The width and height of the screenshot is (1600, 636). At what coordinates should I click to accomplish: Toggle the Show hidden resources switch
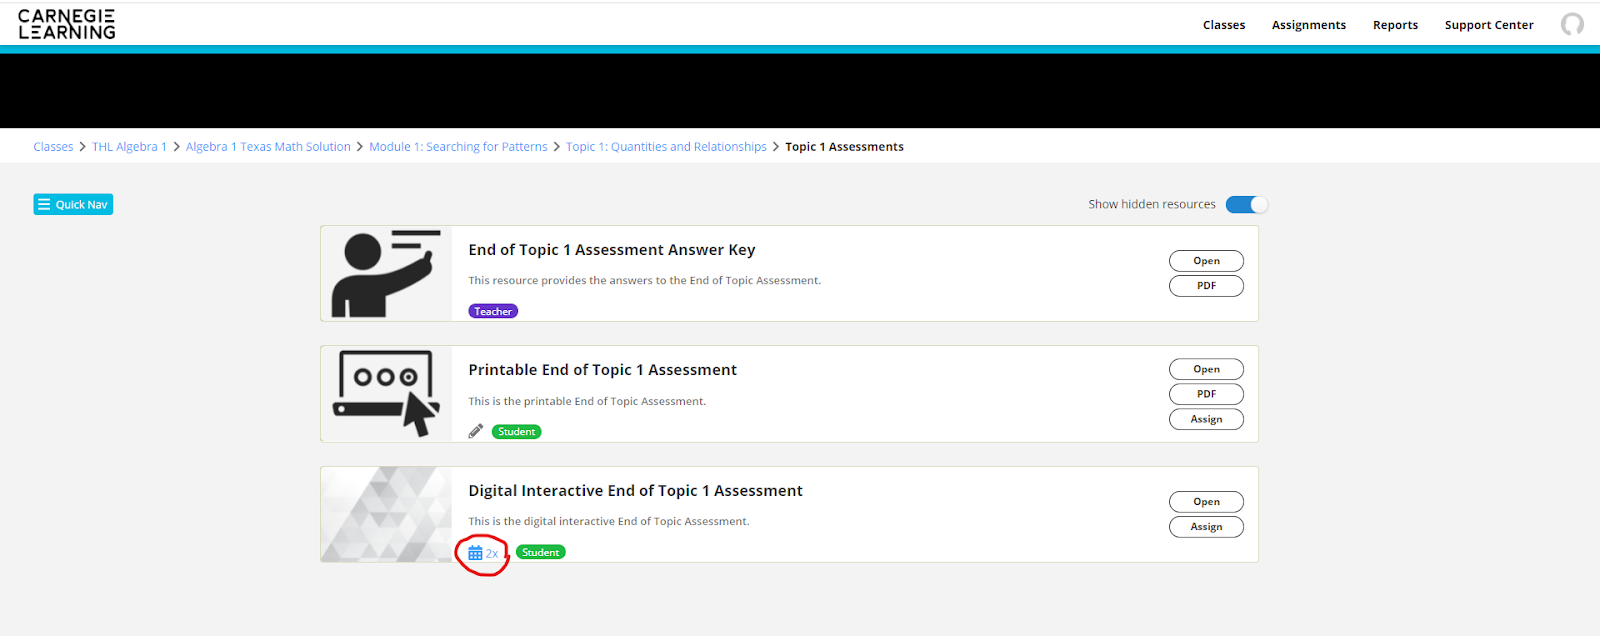1247,204
